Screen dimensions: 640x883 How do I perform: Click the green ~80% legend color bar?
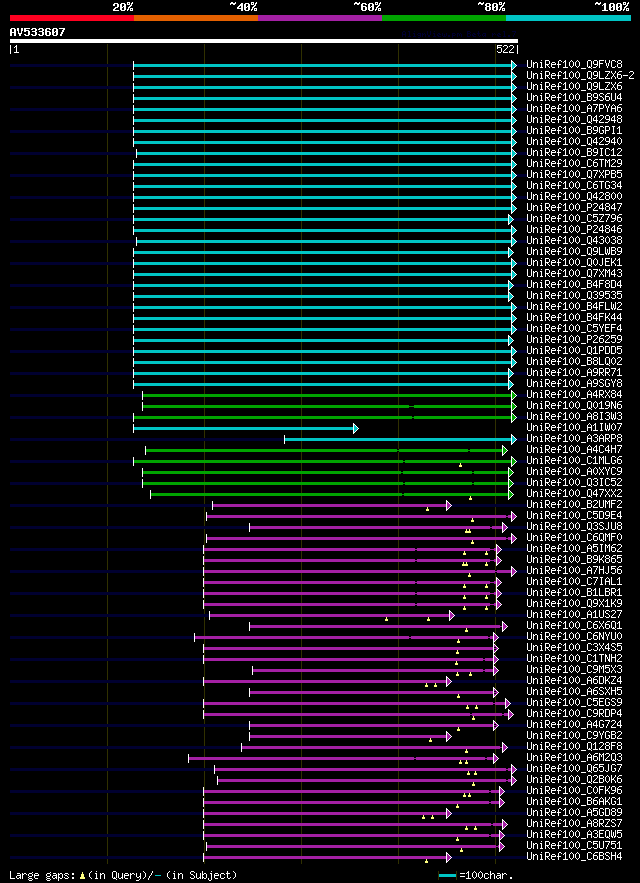444,17
